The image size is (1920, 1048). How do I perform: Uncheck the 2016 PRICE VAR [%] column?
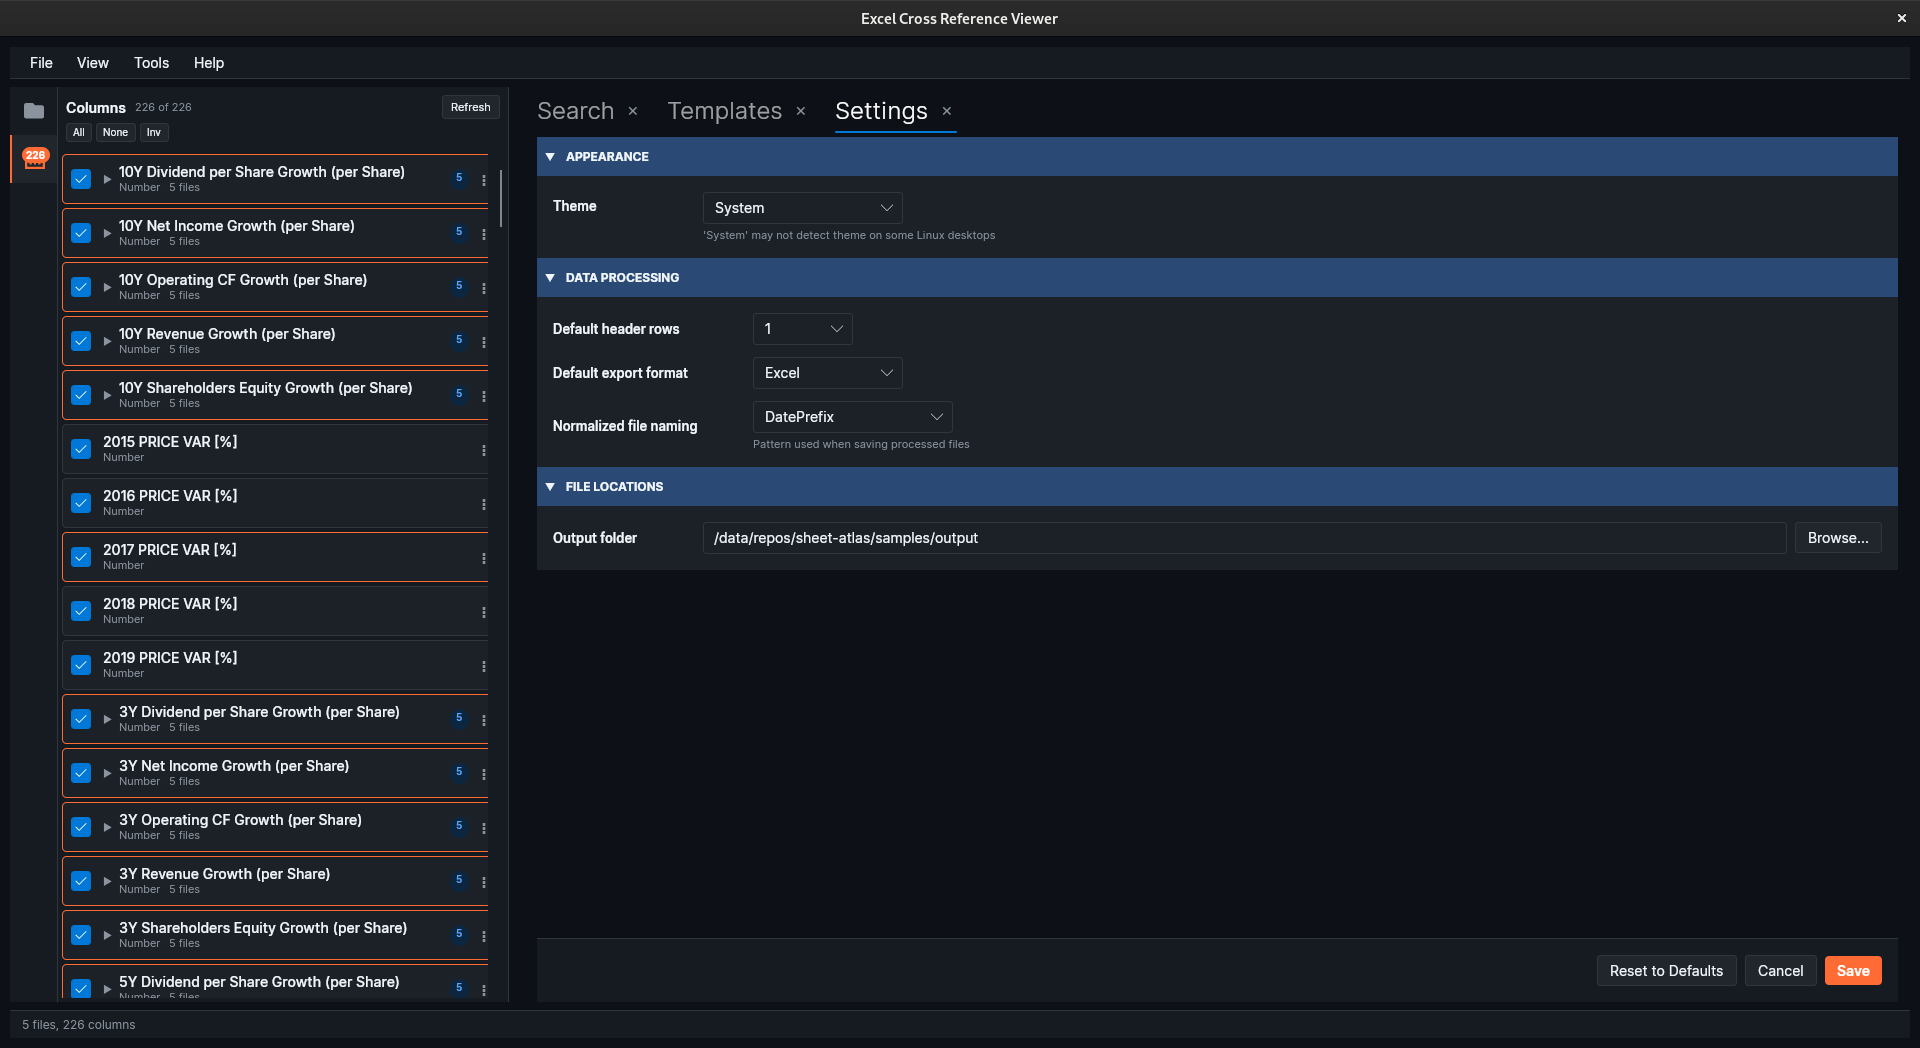point(80,503)
